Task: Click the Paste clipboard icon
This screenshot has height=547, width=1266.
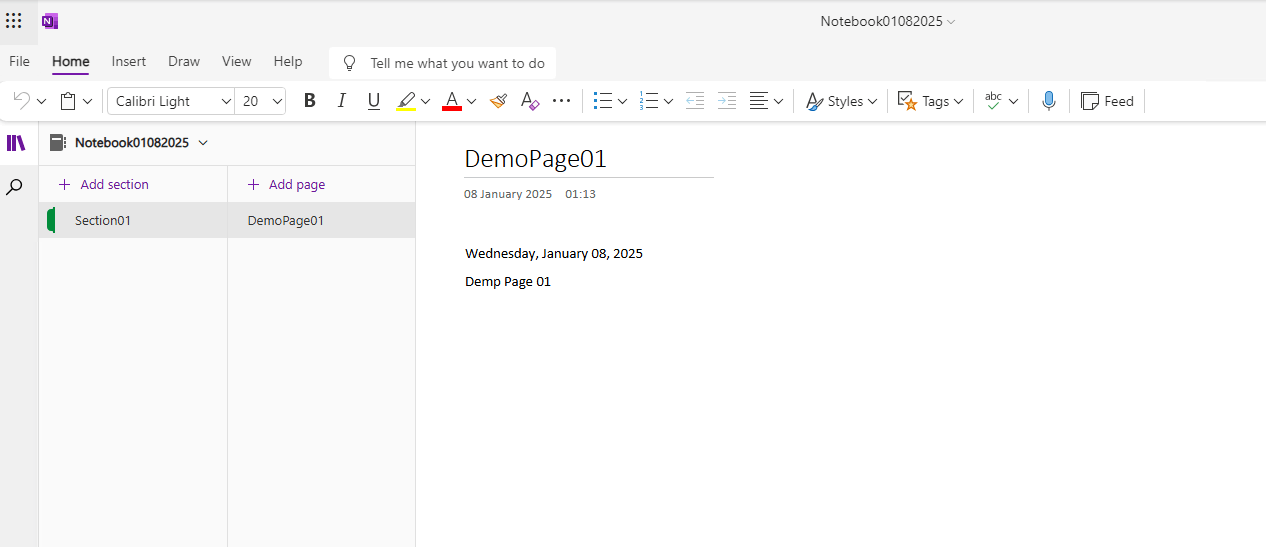Action: click(x=68, y=101)
